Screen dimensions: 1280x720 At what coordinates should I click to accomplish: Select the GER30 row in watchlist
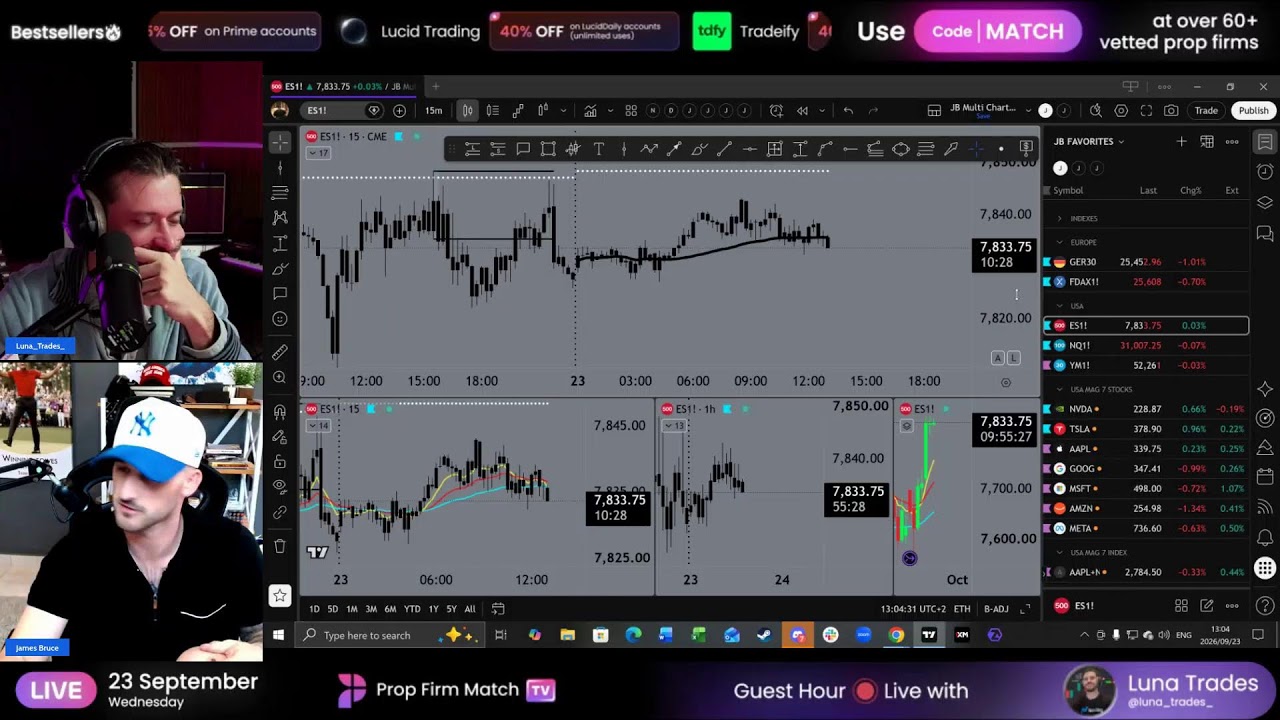click(1146, 262)
